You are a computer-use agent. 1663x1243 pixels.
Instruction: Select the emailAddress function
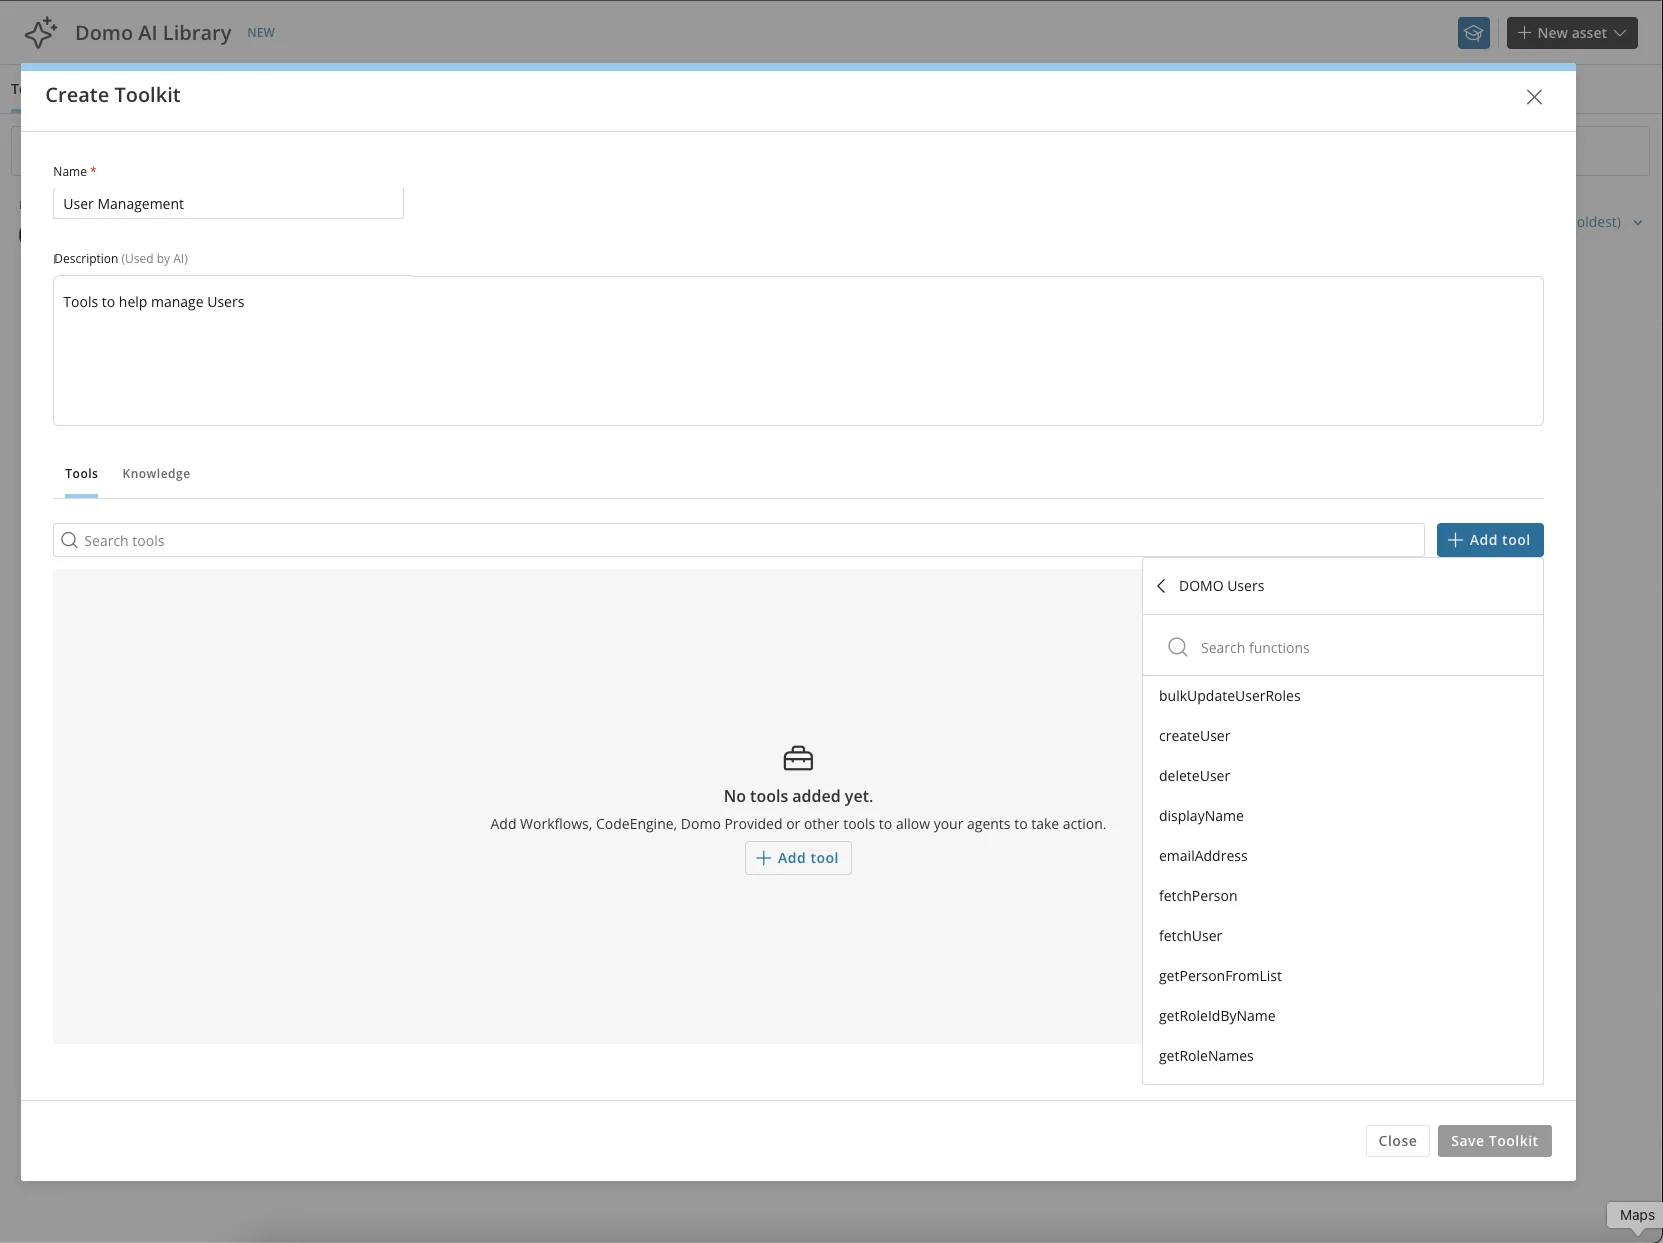[1343, 856]
